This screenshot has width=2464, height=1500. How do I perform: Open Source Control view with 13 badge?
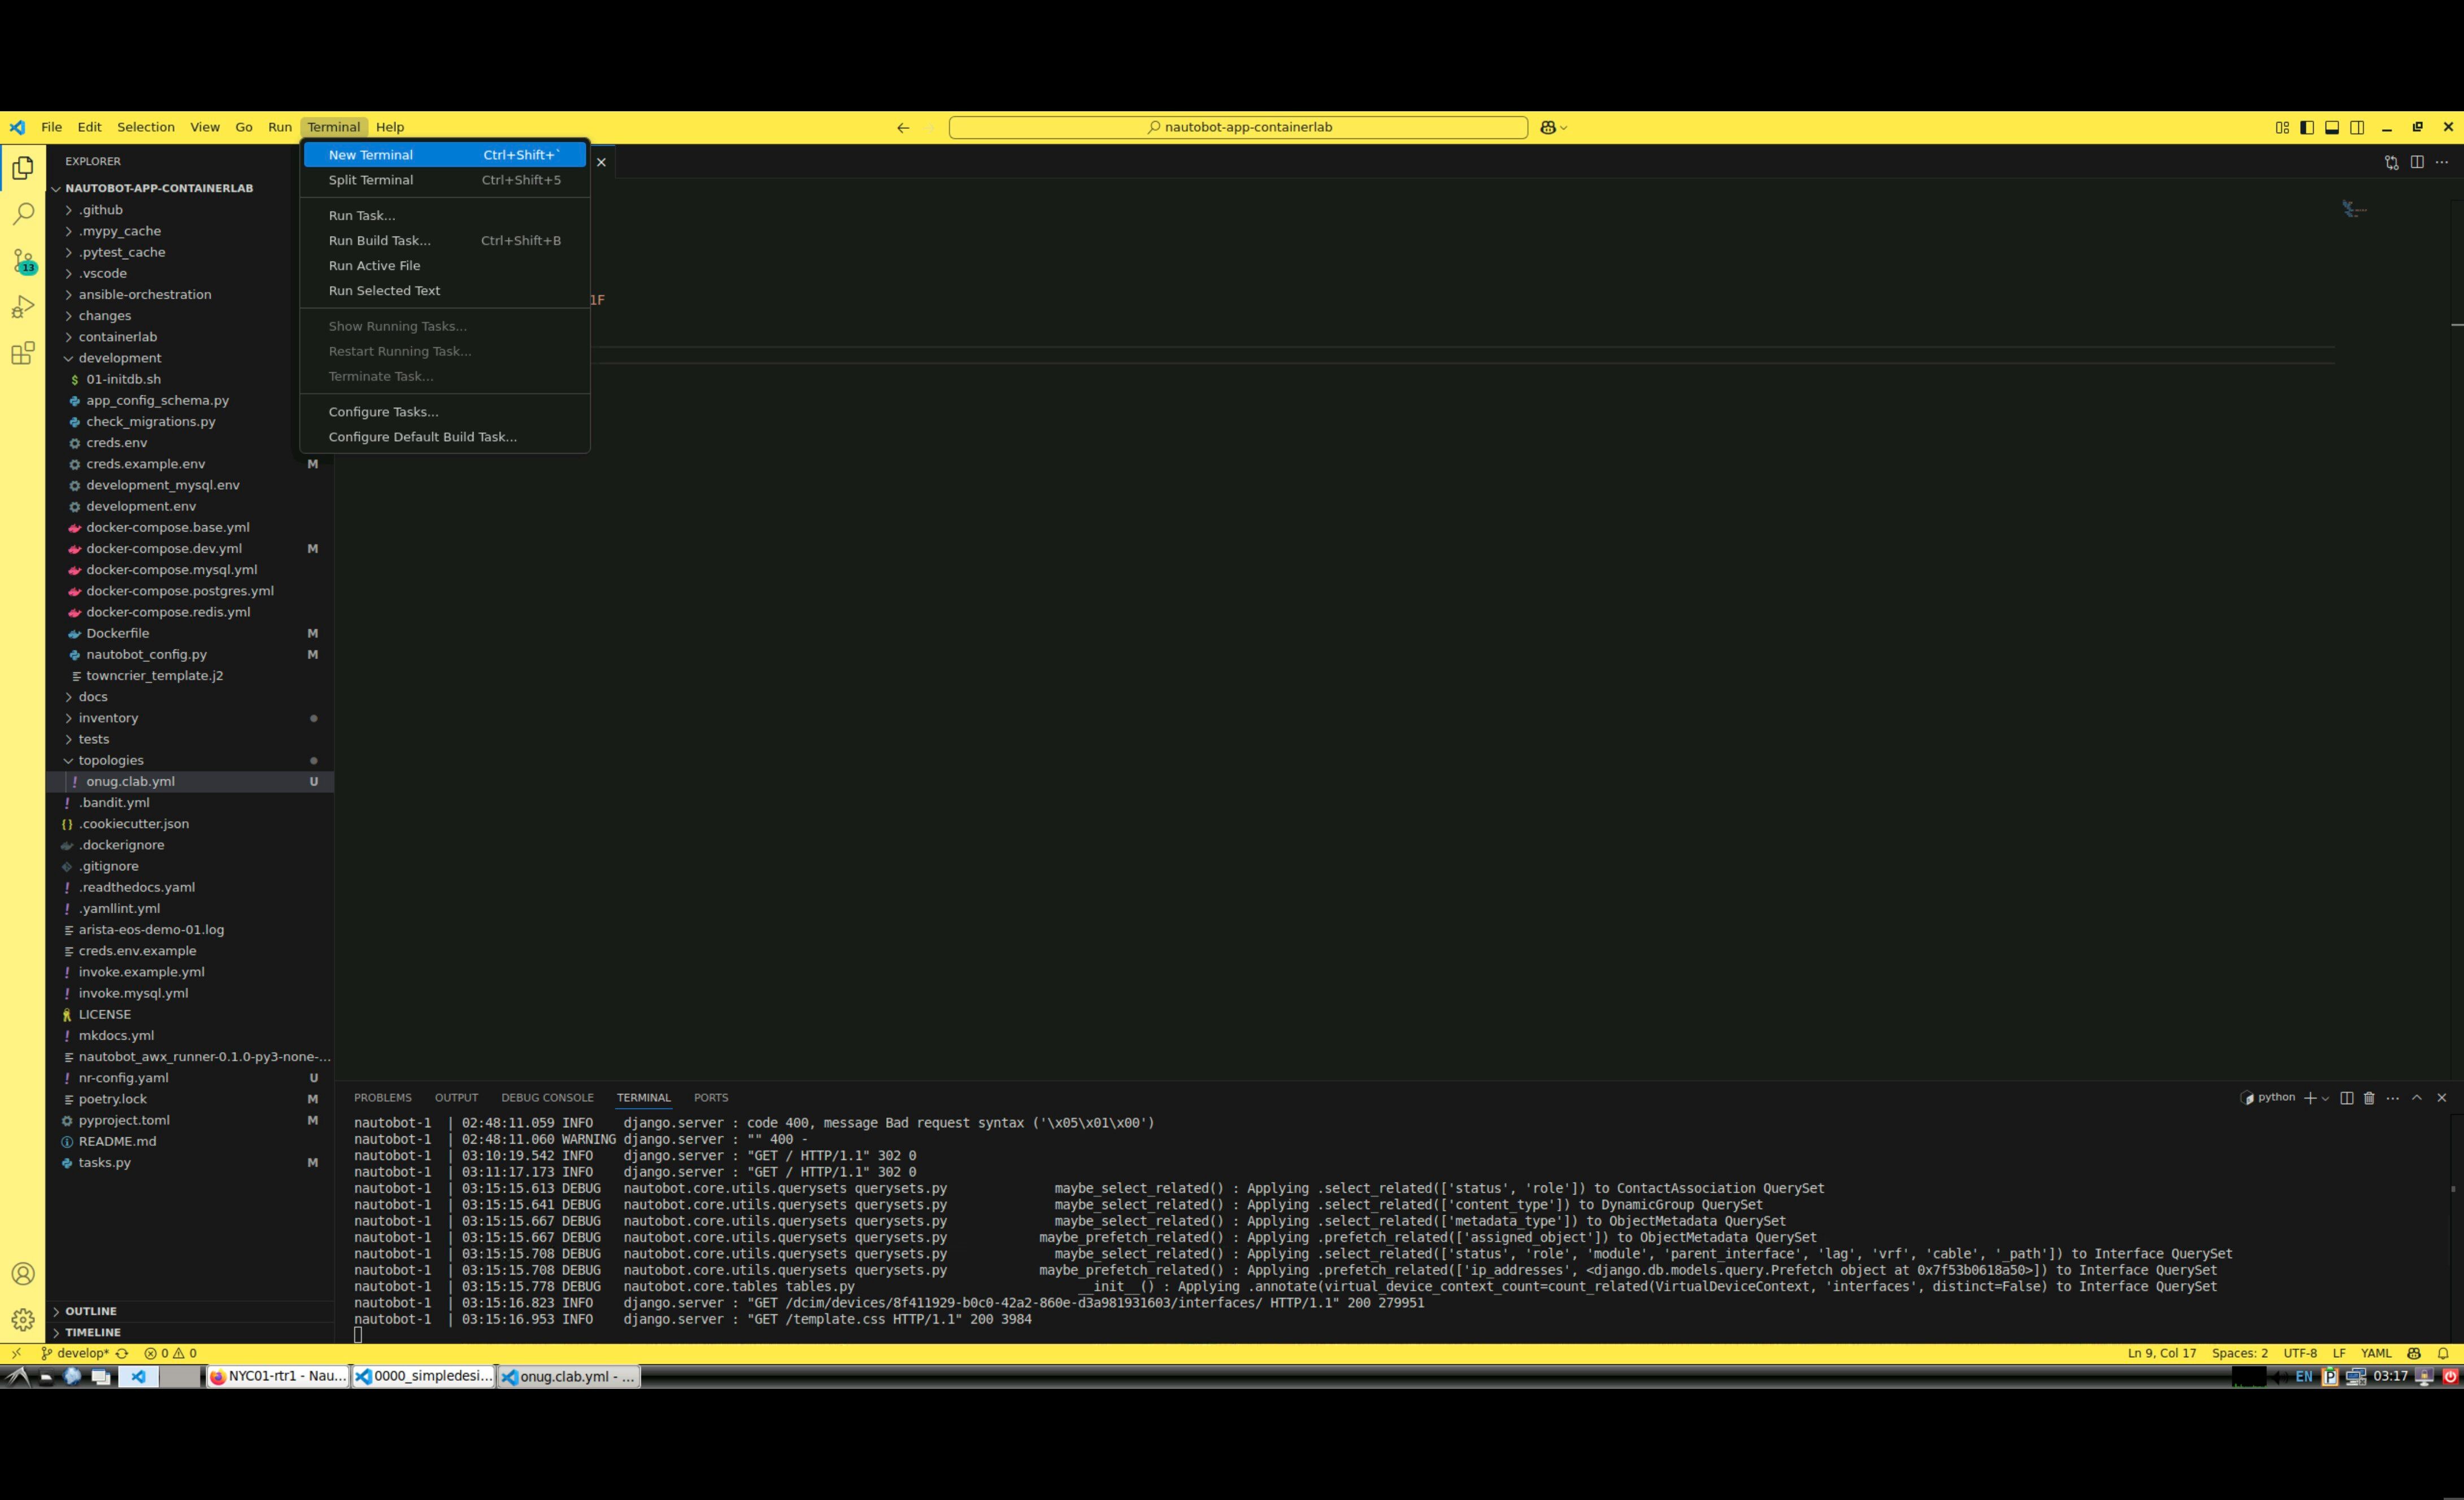click(23, 261)
